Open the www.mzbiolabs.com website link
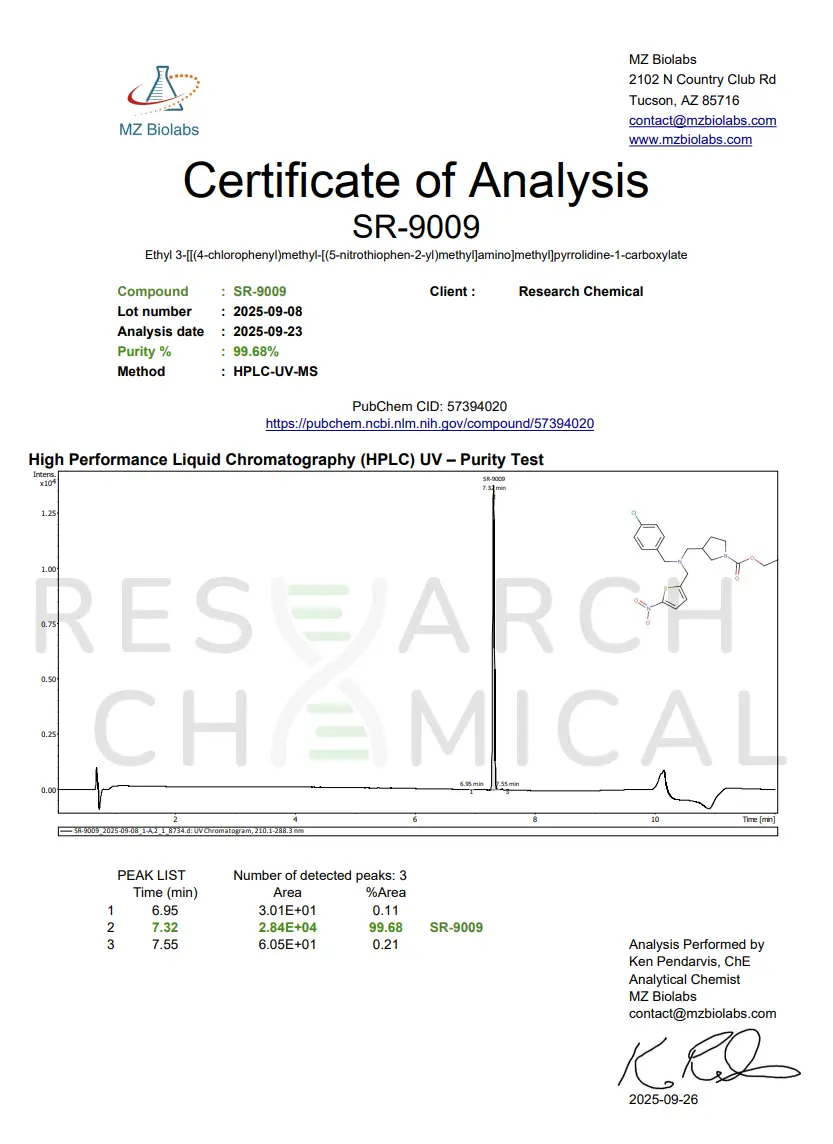The width and height of the screenshot is (833, 1144). click(x=690, y=140)
